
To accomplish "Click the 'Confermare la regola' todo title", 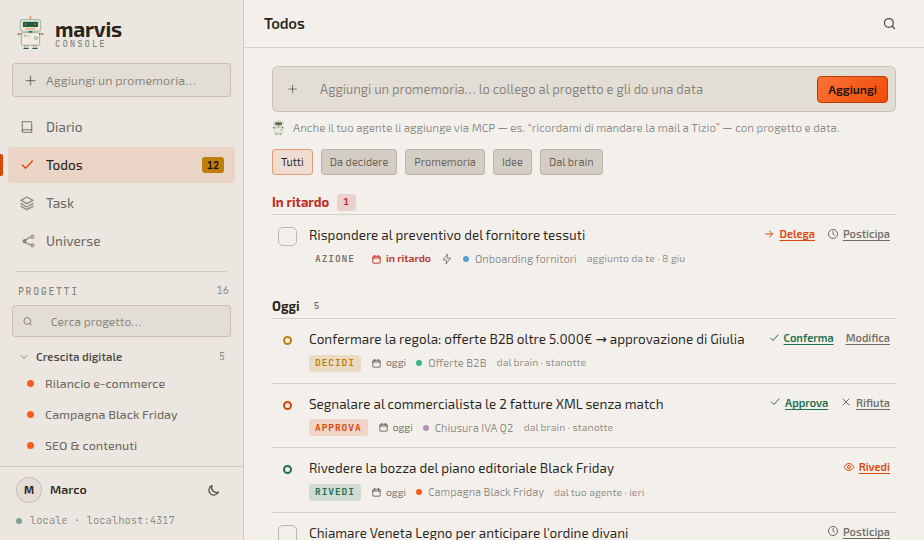I will click(527, 340).
